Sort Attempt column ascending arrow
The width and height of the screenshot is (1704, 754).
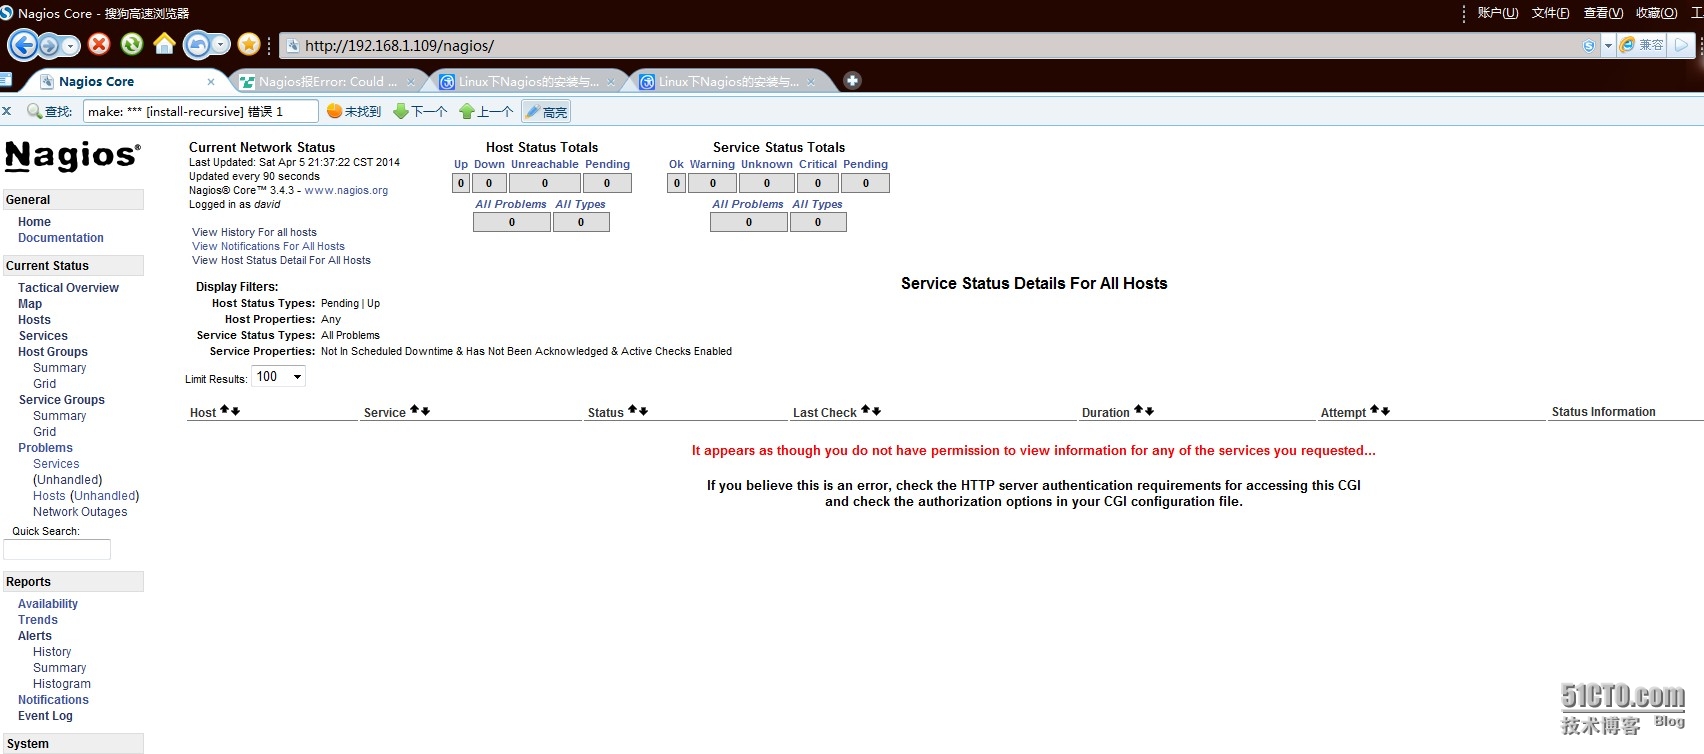1374,410
